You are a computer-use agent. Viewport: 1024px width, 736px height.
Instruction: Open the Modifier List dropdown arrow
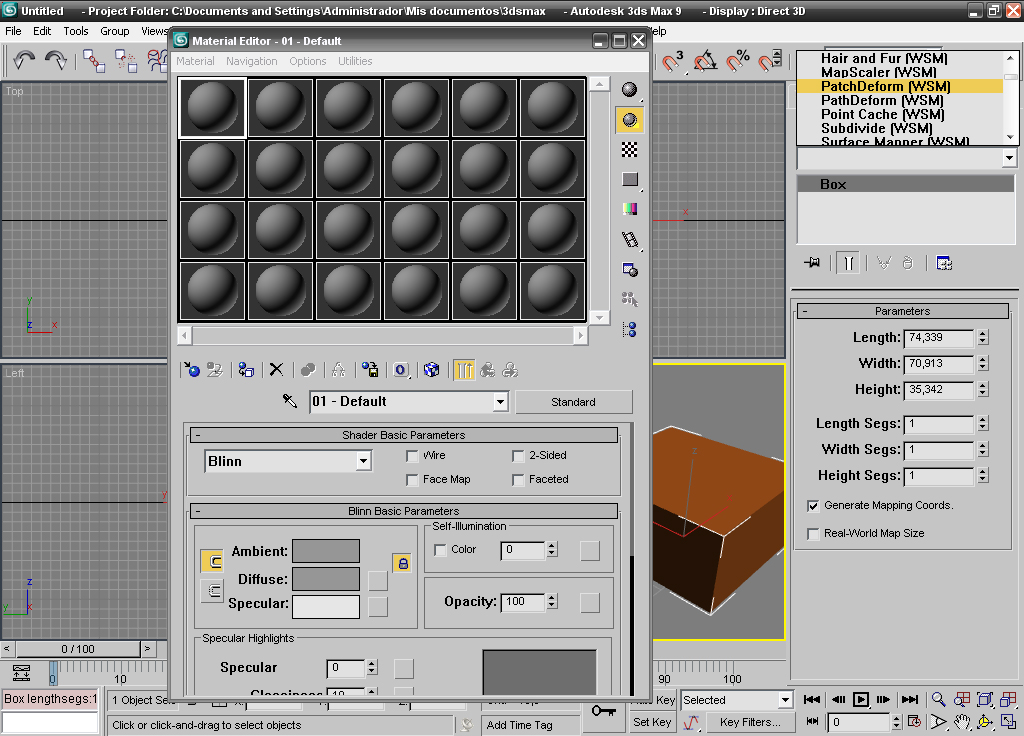tap(1009, 157)
